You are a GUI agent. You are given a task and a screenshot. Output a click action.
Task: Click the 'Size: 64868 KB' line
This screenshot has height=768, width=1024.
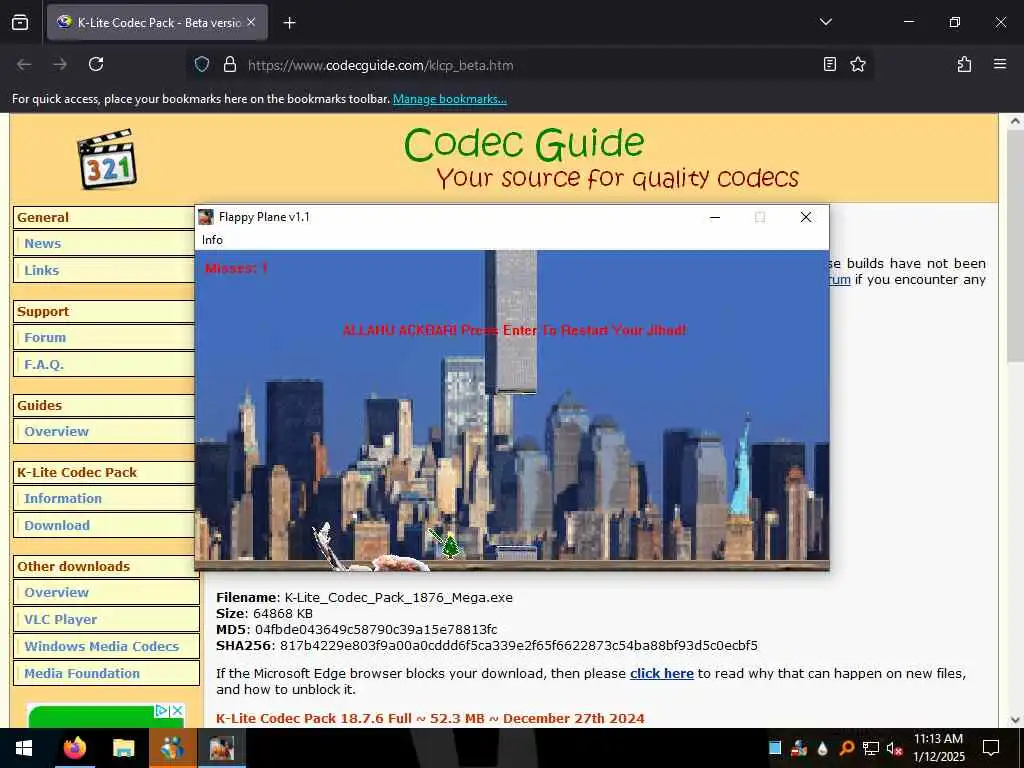(264, 614)
